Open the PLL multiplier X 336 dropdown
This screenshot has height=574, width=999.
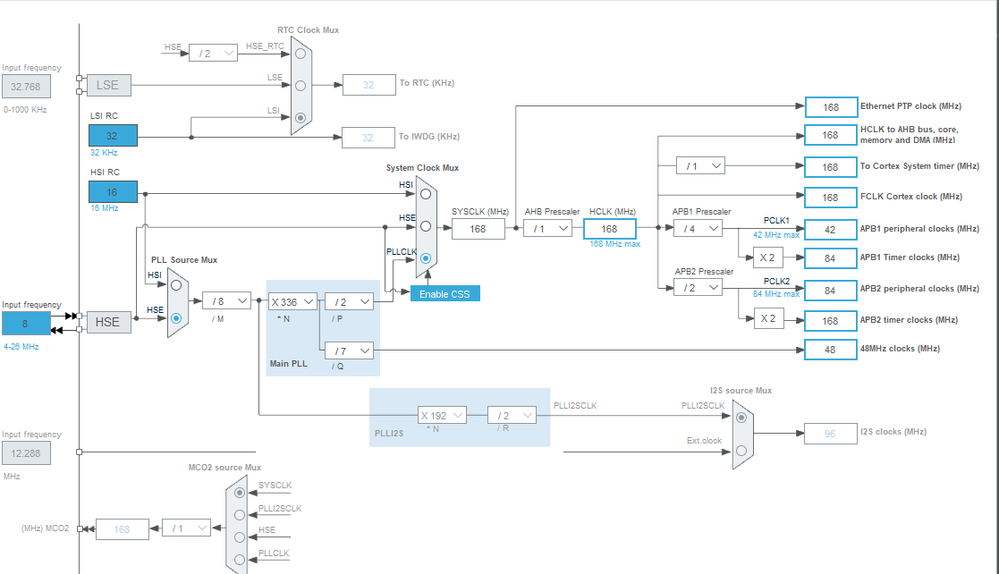[x=292, y=302]
